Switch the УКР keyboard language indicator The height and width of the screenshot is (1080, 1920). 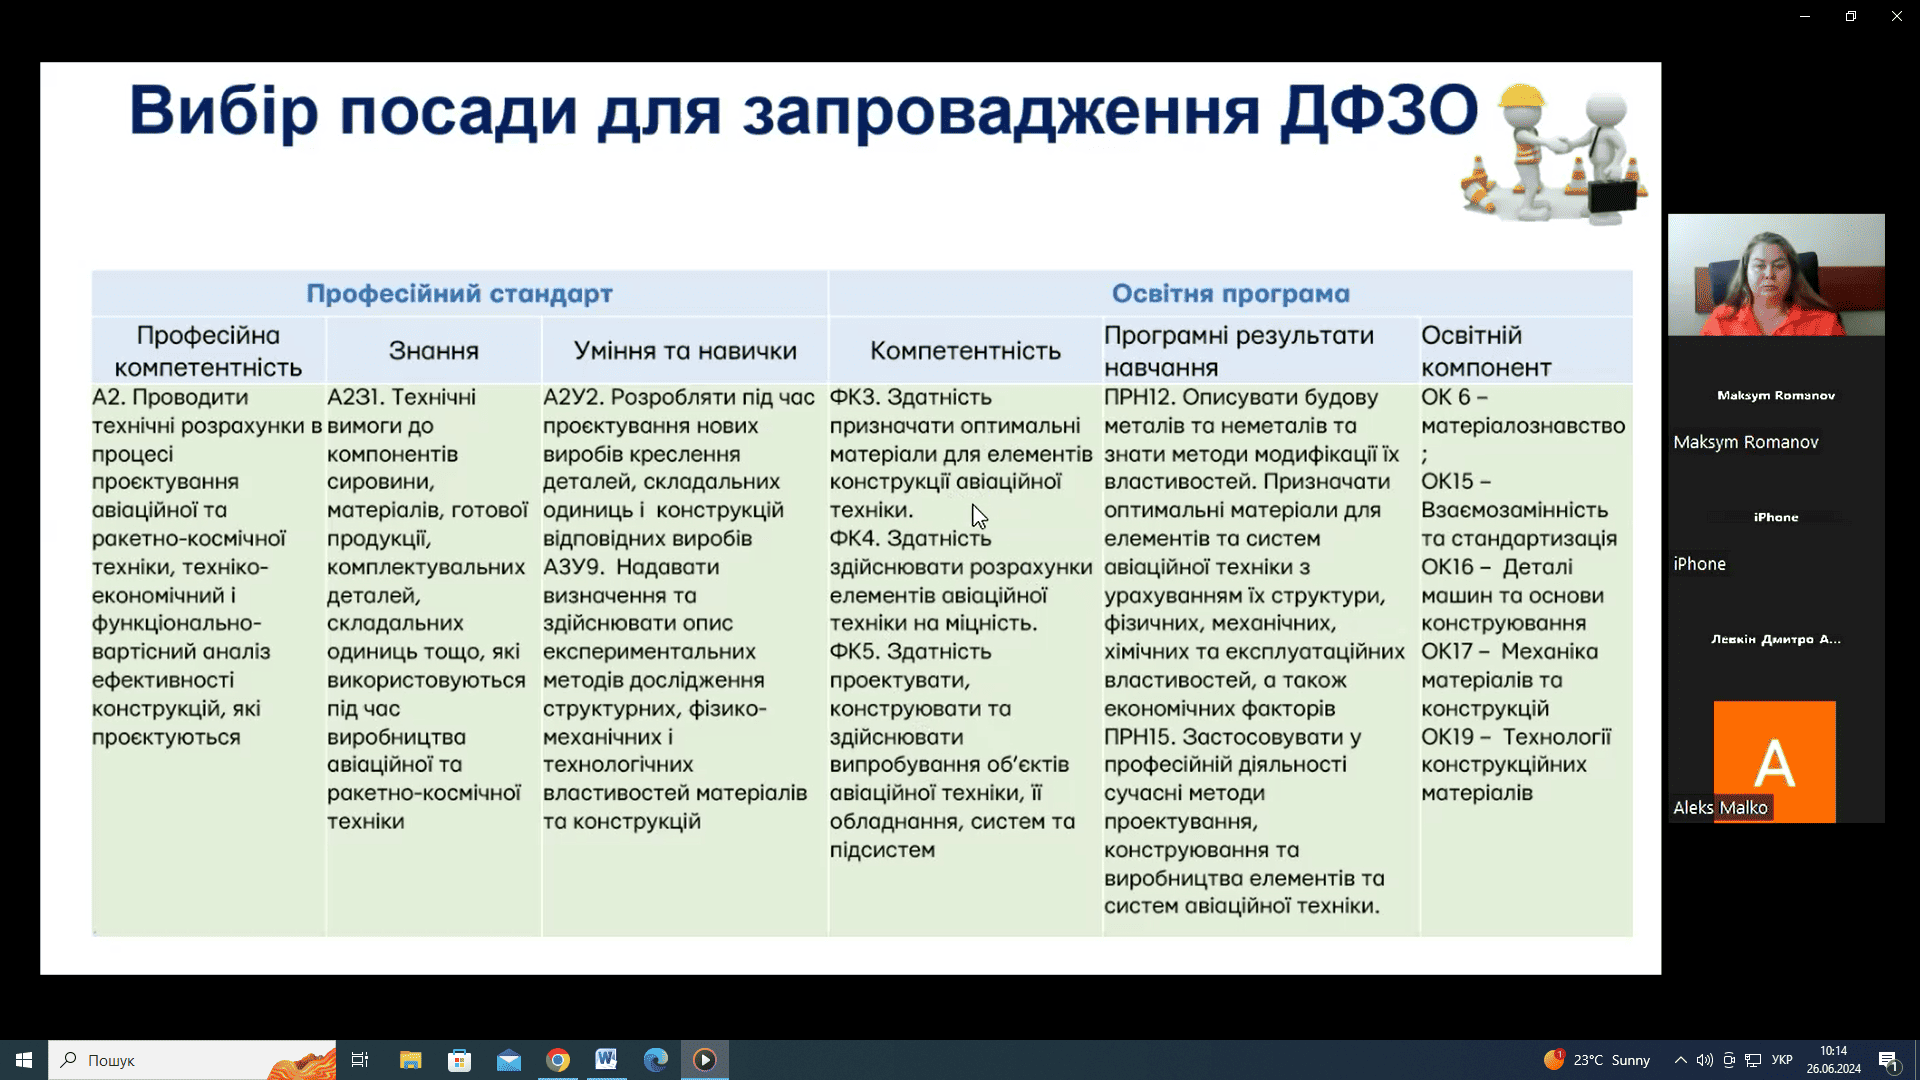[x=1782, y=1060]
